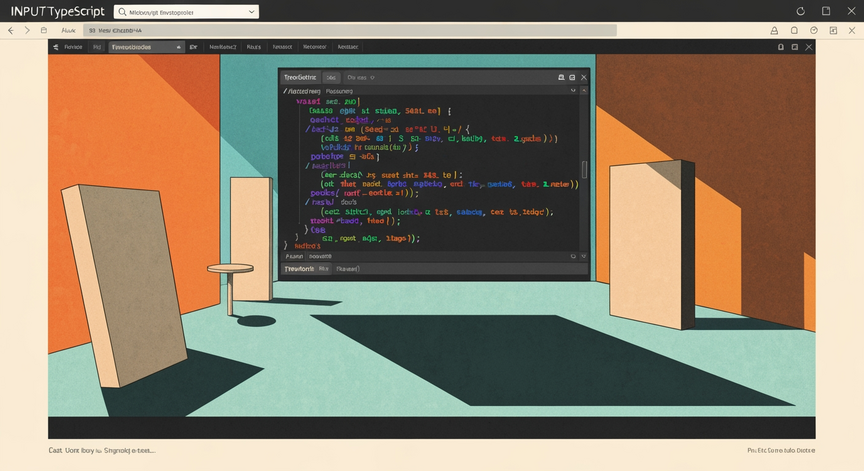This screenshot has width=864, height=471.
Task: Click the page icon next to the navigation arrows
Action: click(44, 31)
